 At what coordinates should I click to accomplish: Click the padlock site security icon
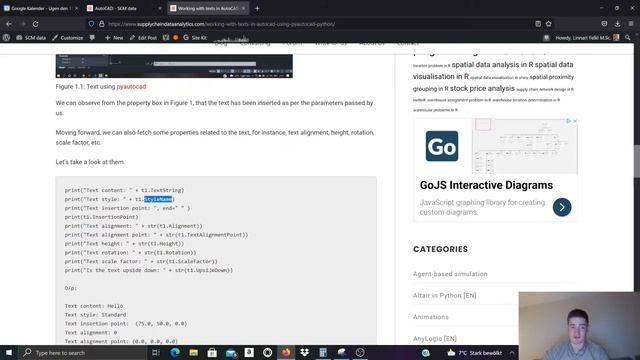coord(102,24)
